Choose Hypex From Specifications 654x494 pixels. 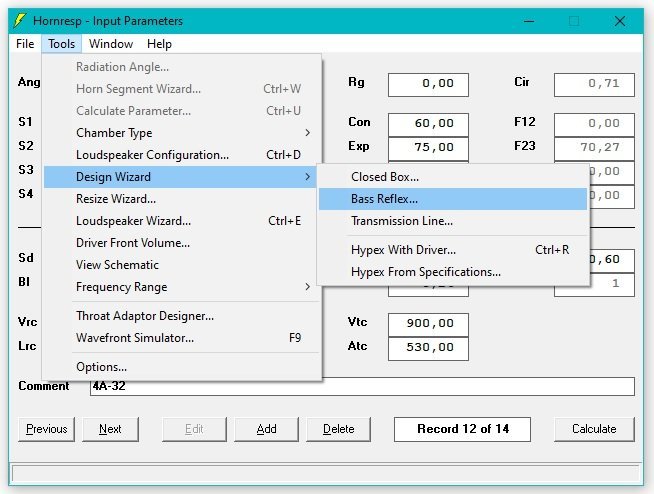click(453, 272)
